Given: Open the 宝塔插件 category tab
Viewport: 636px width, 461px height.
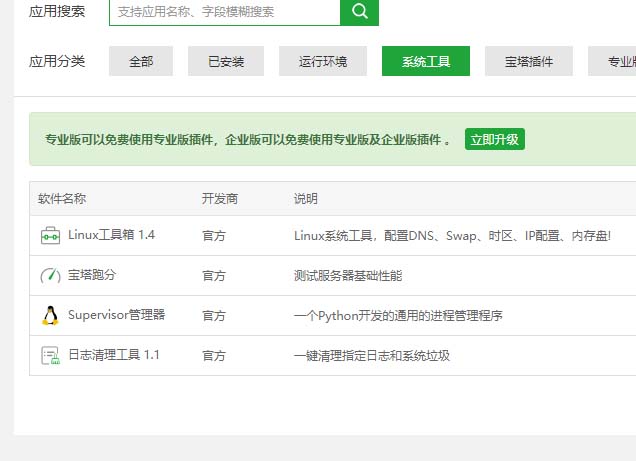Looking at the screenshot, I should tap(529, 61).
